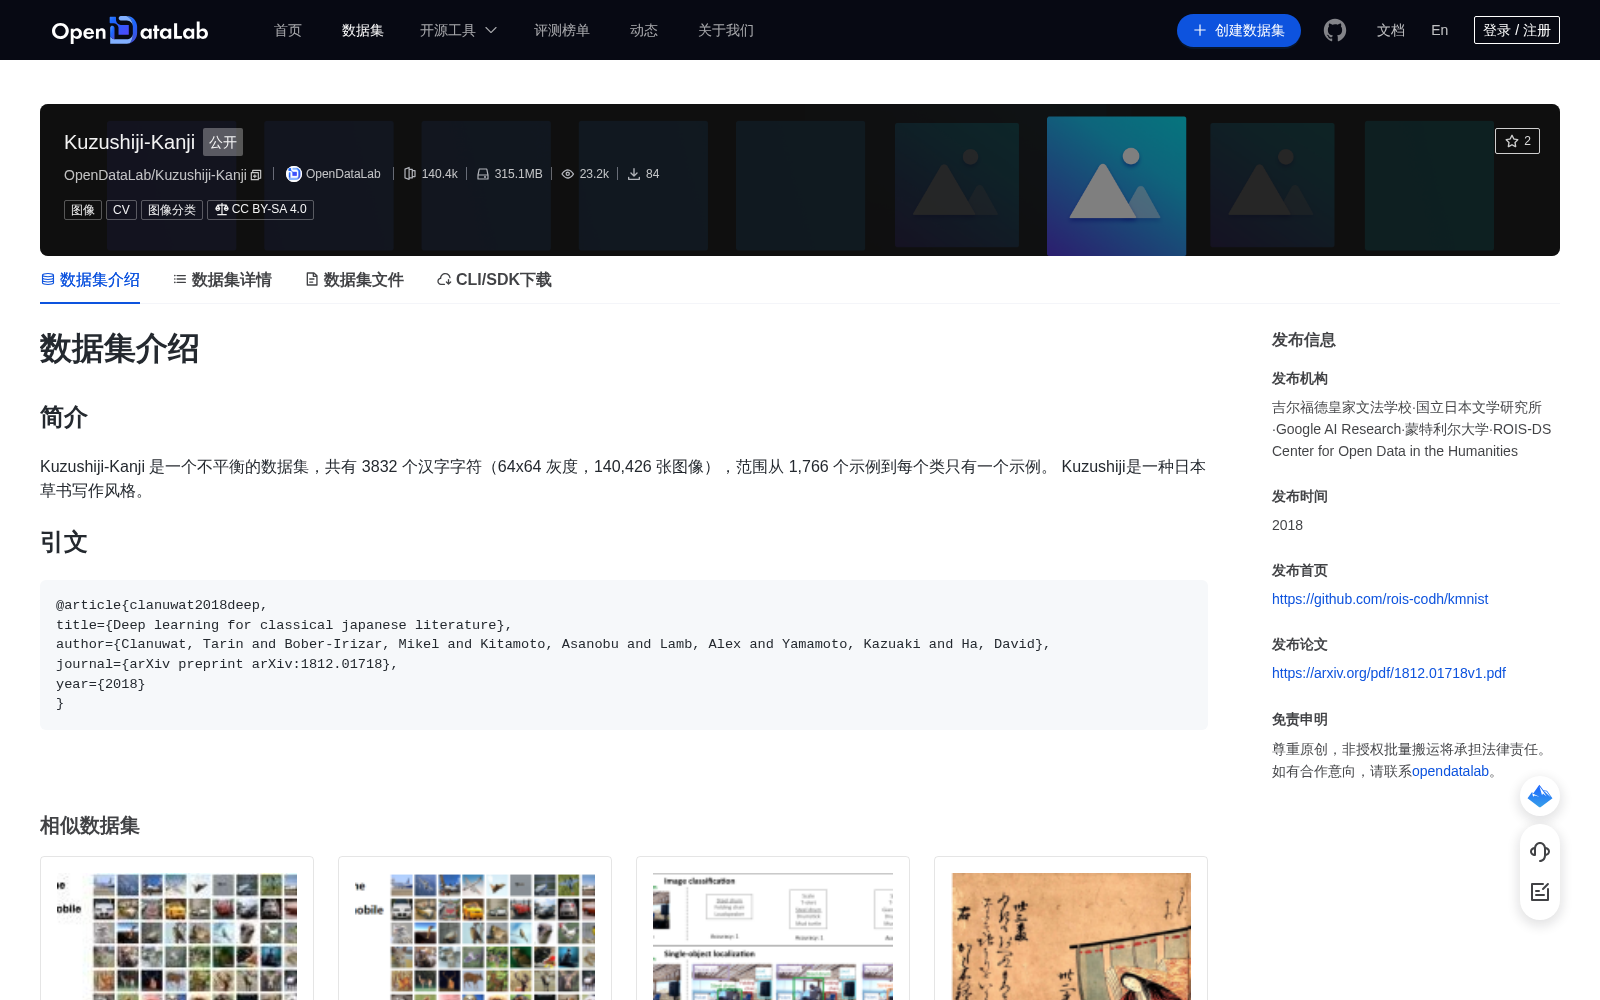Open the GitHub icon link
Image resolution: width=1600 pixels, height=1000 pixels.
pos(1335,30)
